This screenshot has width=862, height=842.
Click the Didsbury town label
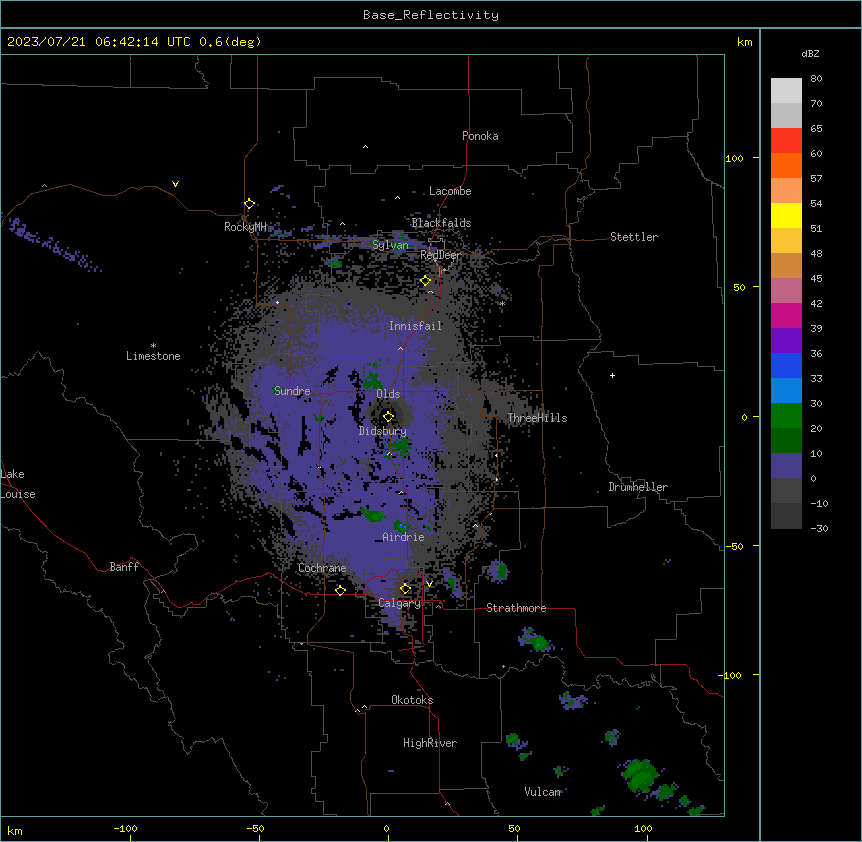pos(382,431)
